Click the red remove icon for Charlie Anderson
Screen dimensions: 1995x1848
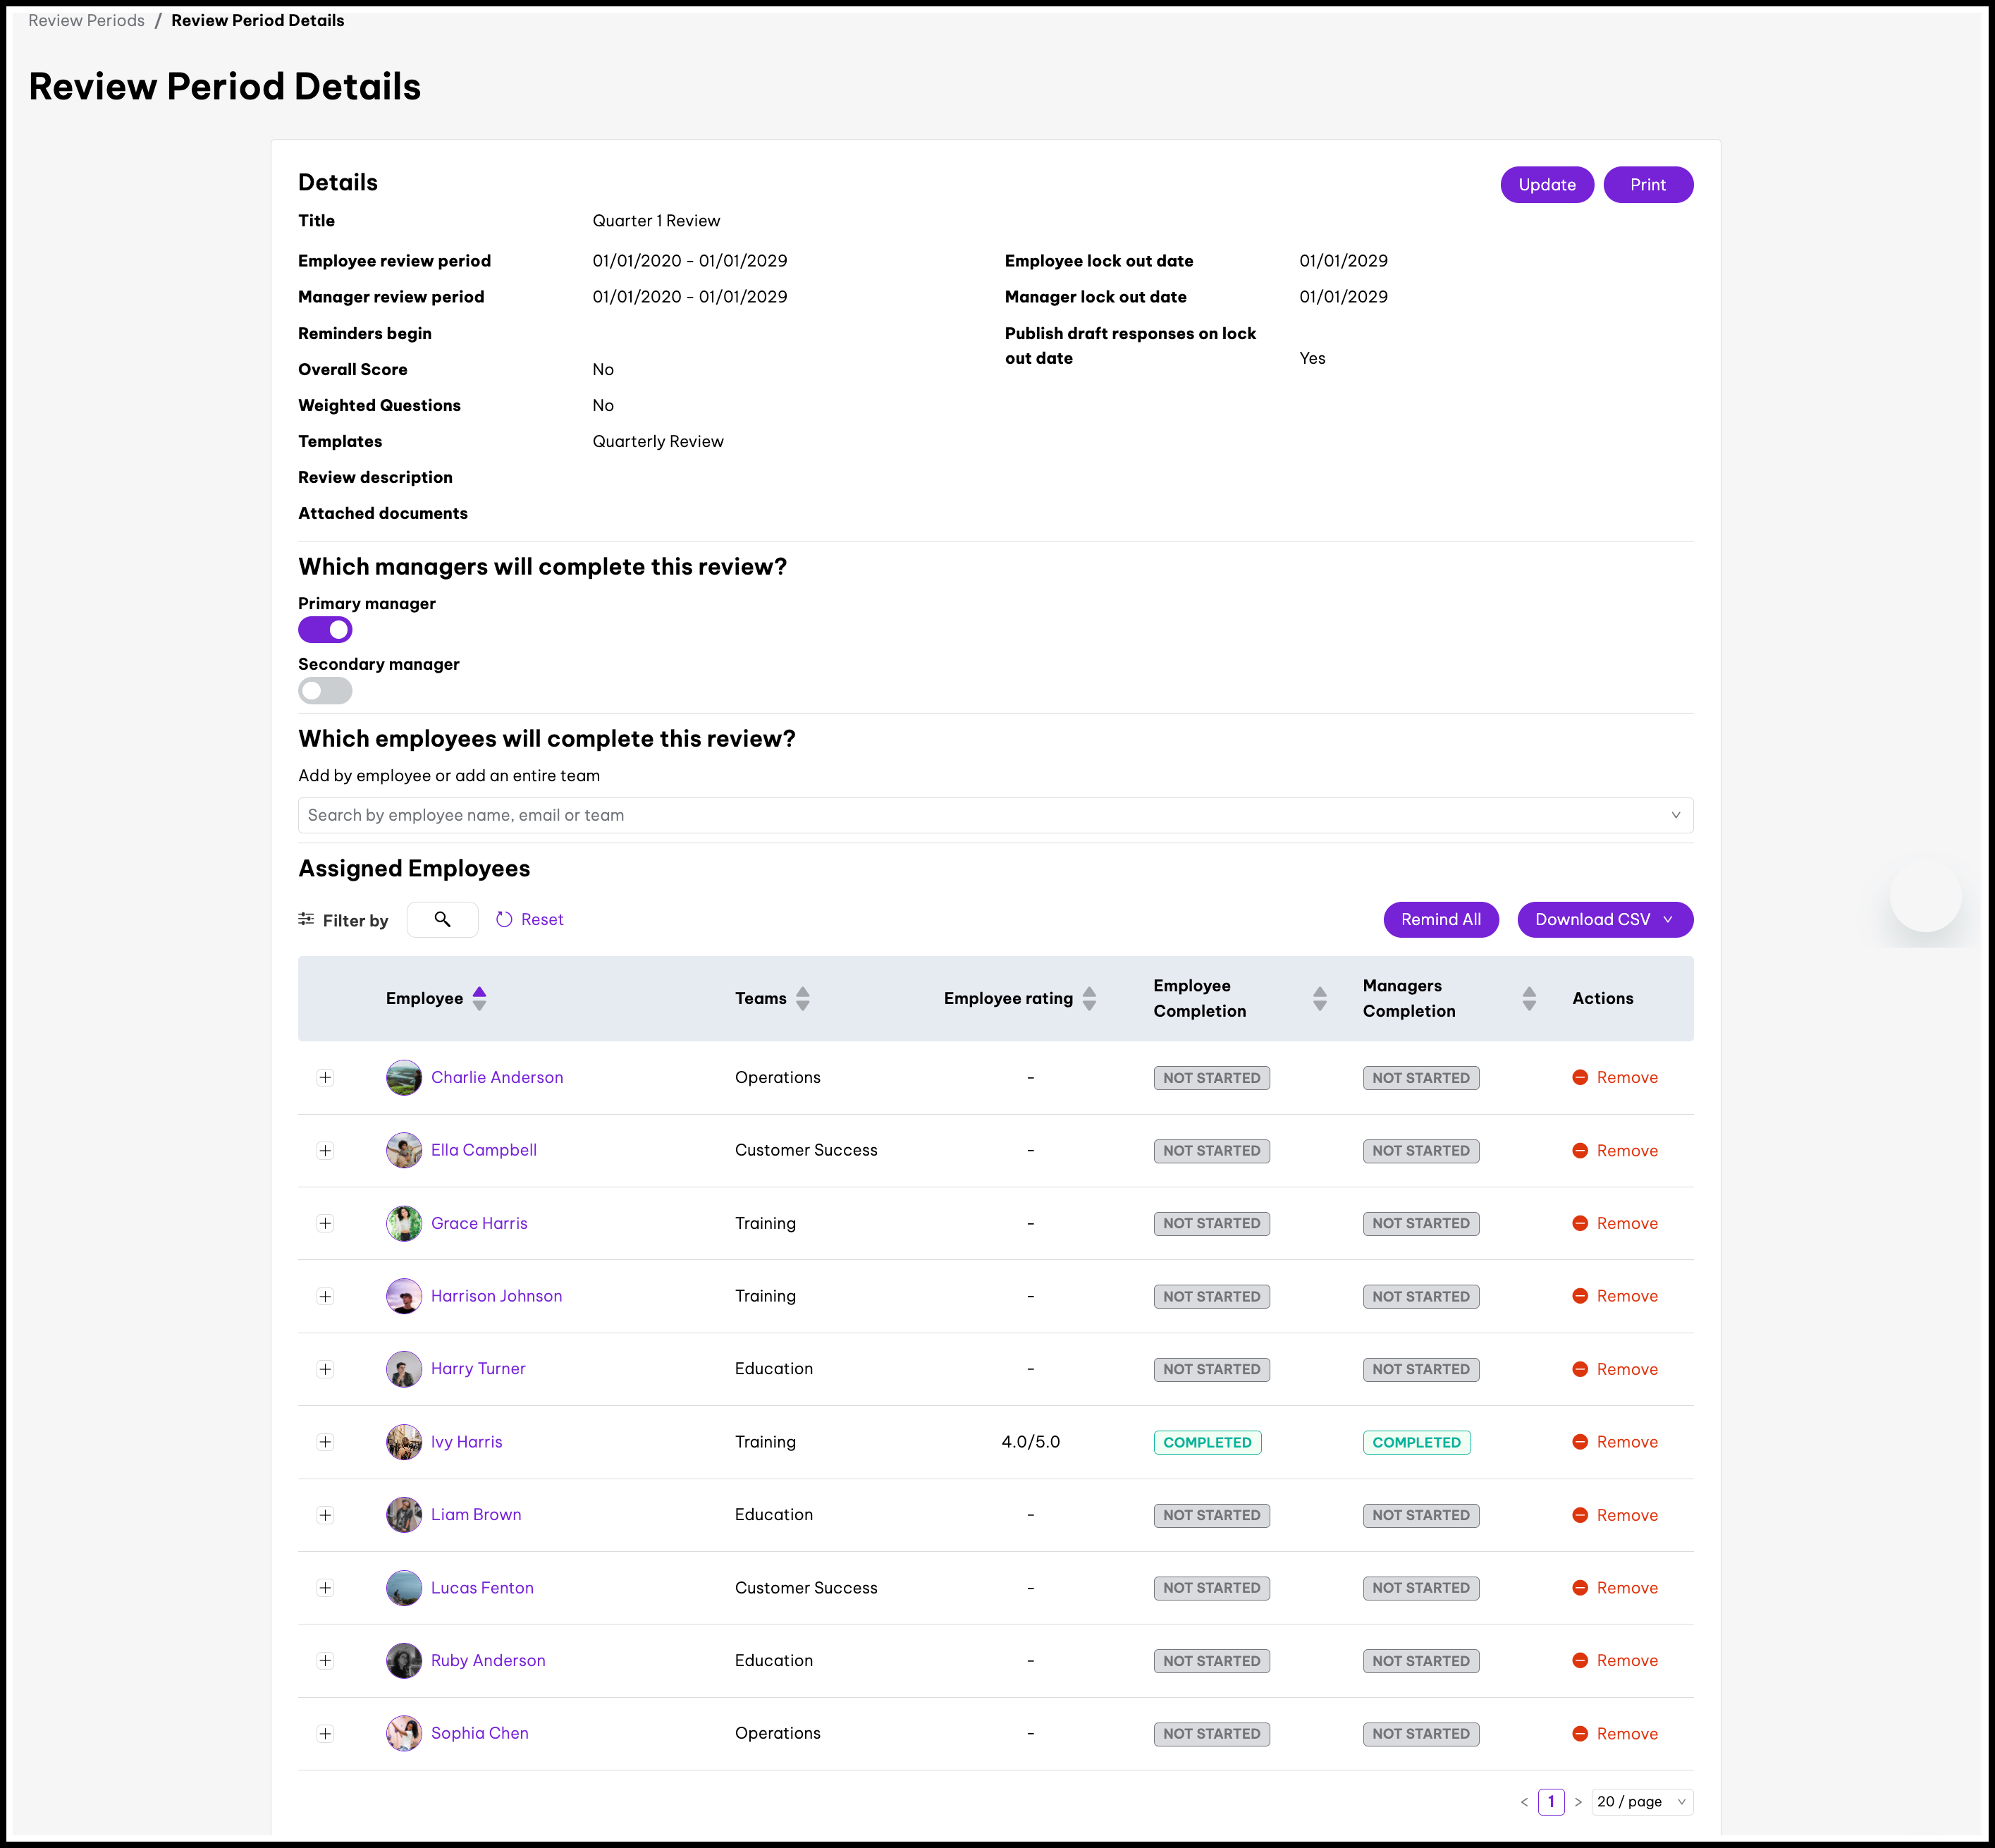click(x=1580, y=1077)
